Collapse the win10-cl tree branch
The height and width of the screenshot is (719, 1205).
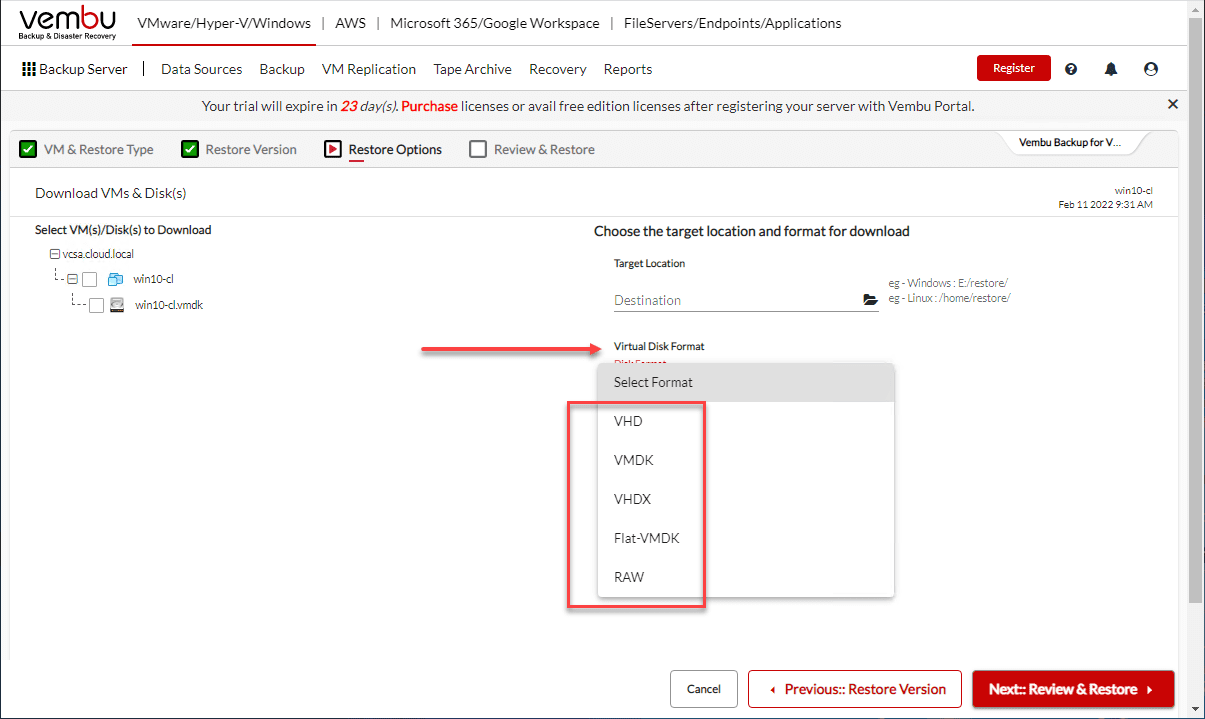coord(71,279)
